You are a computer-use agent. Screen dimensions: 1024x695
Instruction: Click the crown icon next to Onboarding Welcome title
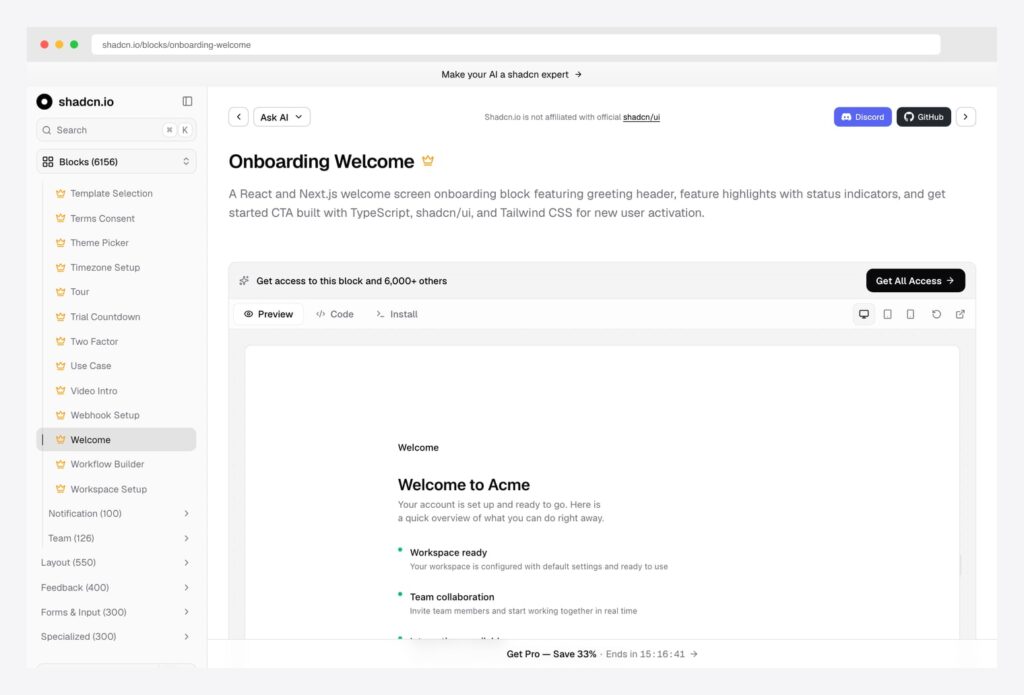(x=428, y=160)
